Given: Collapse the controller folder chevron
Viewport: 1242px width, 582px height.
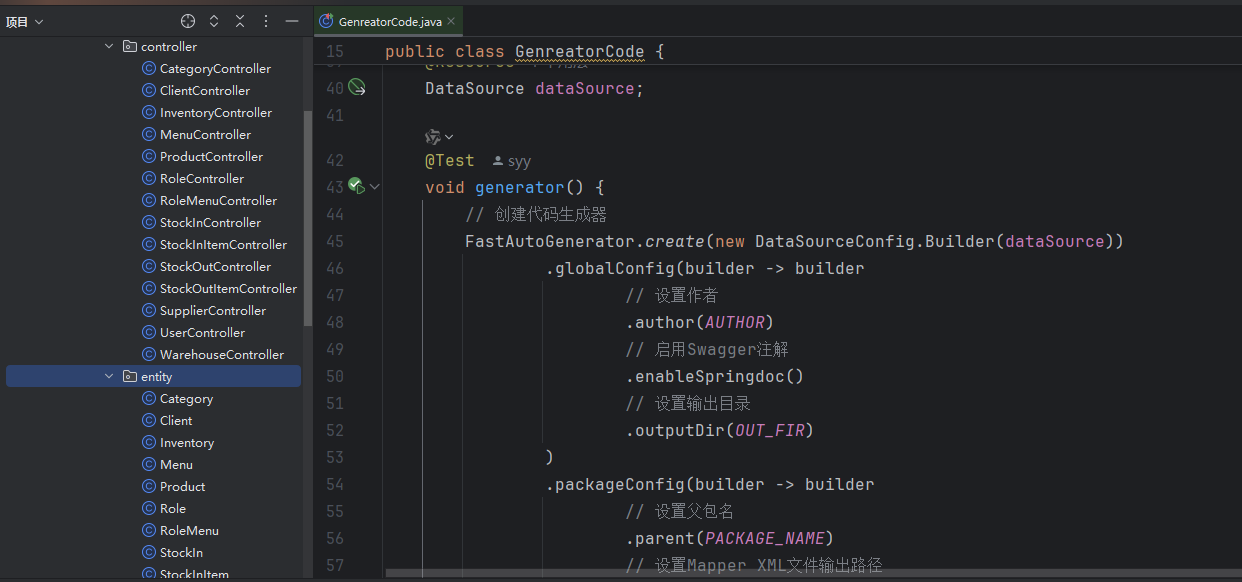Looking at the screenshot, I should pos(110,47).
